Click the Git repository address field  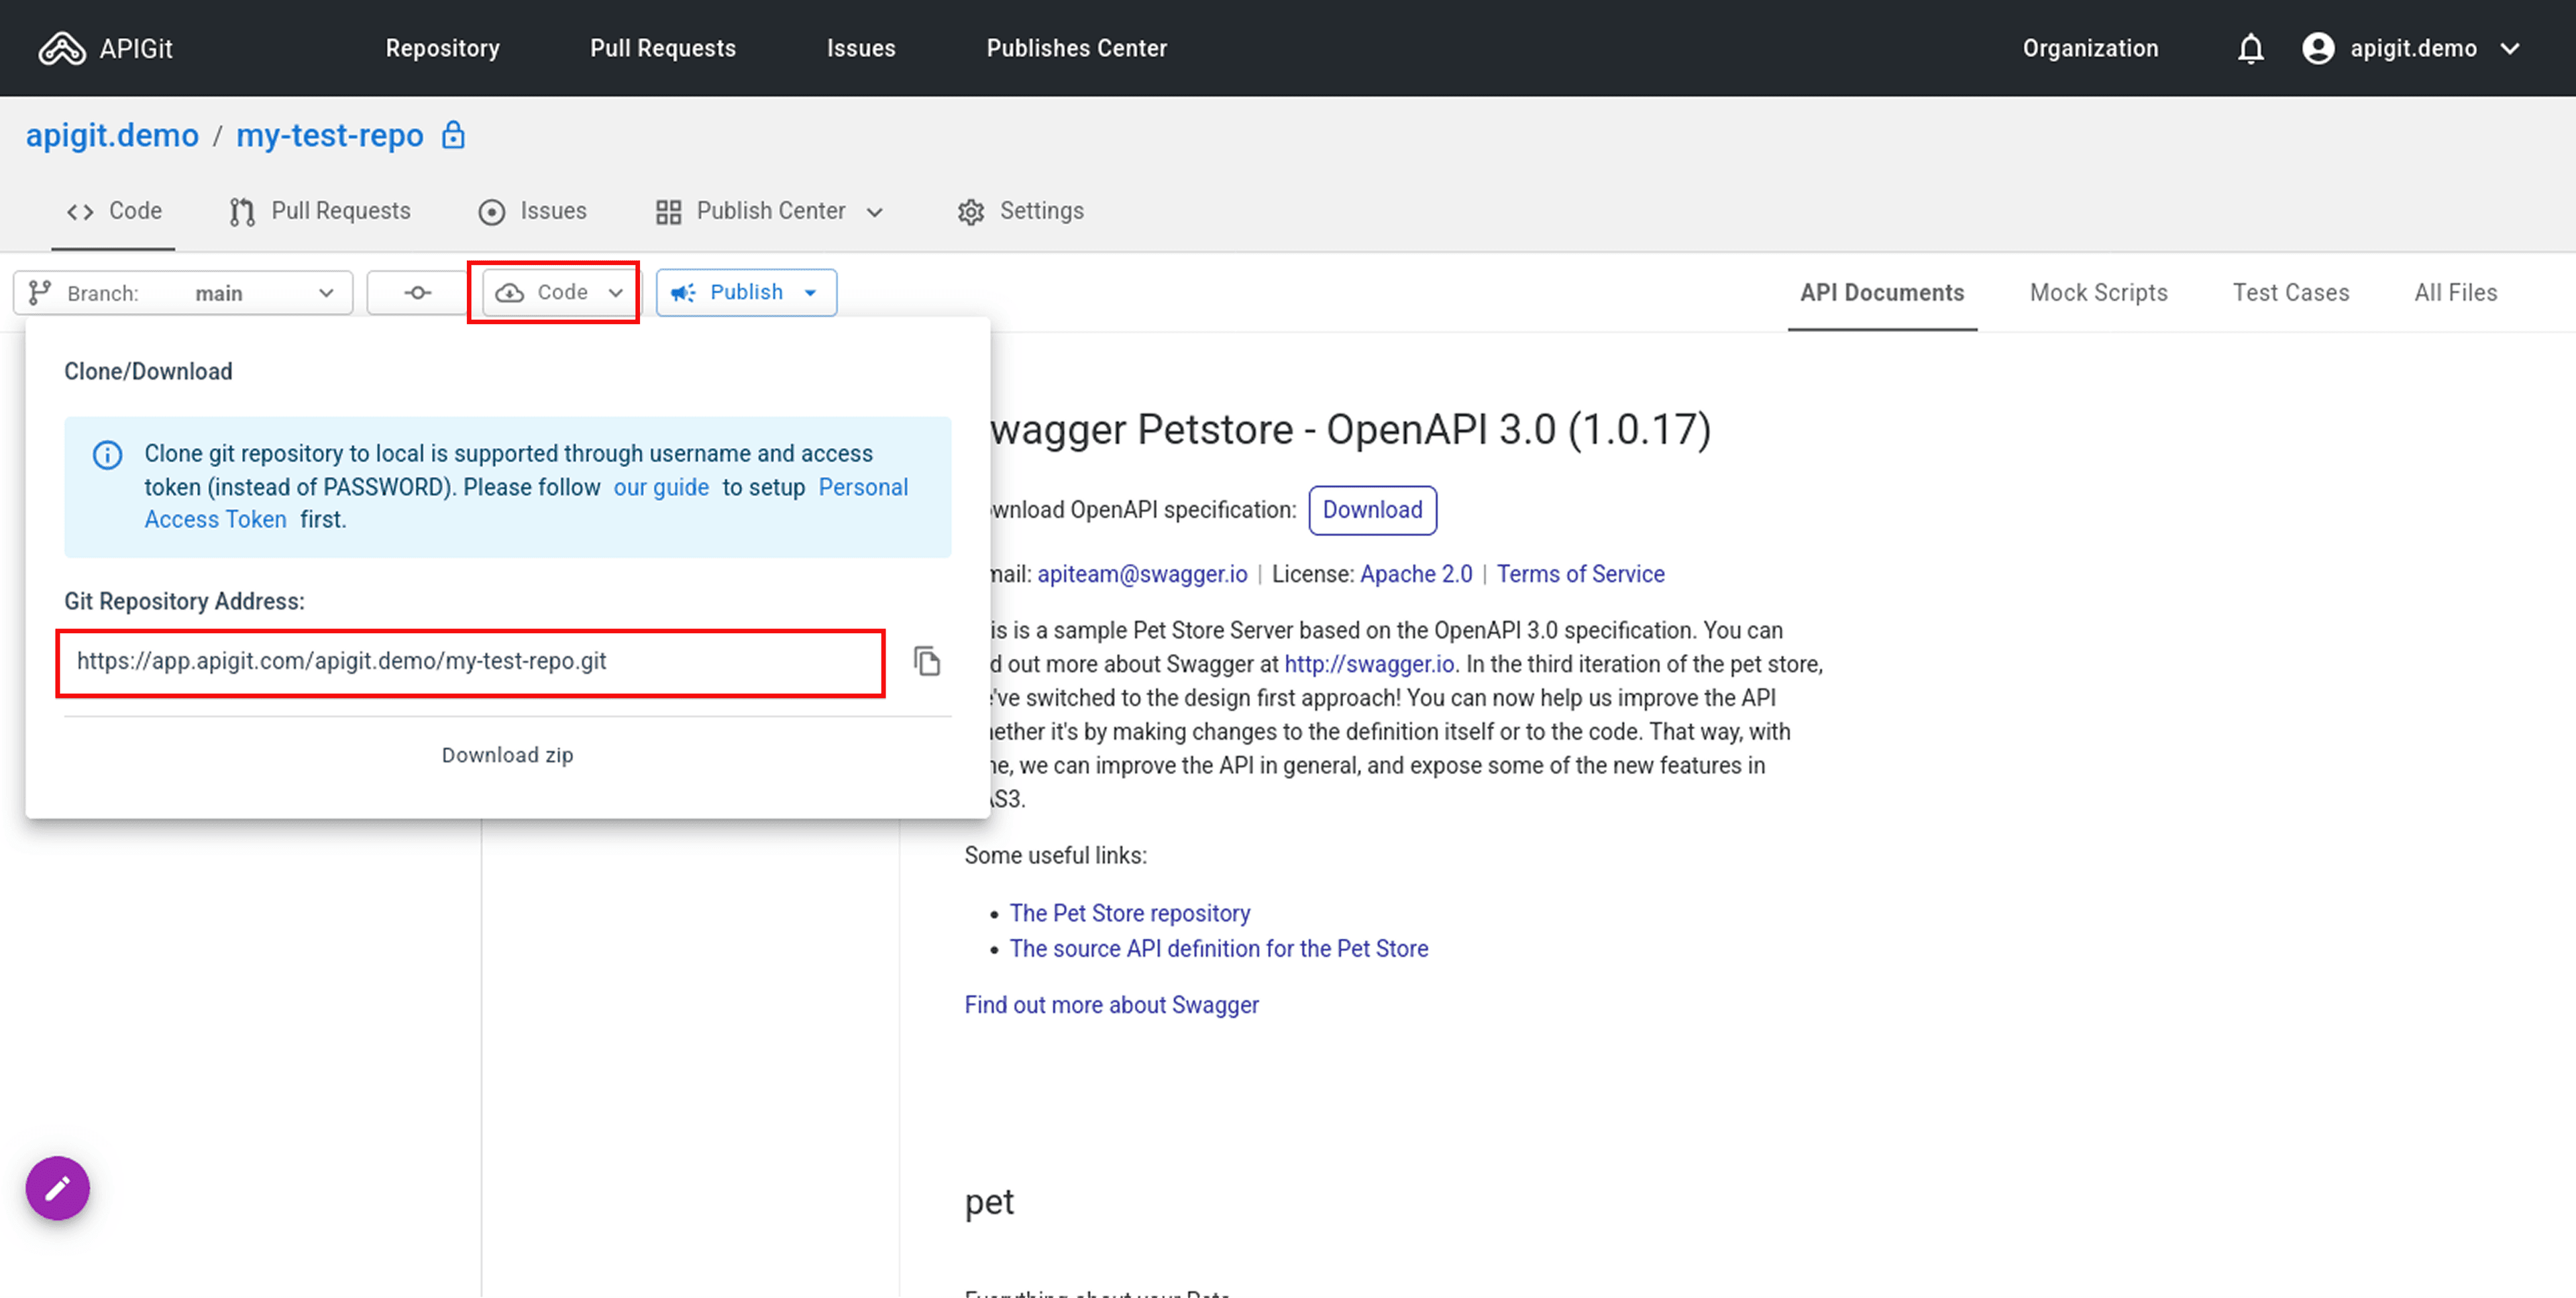click(471, 661)
